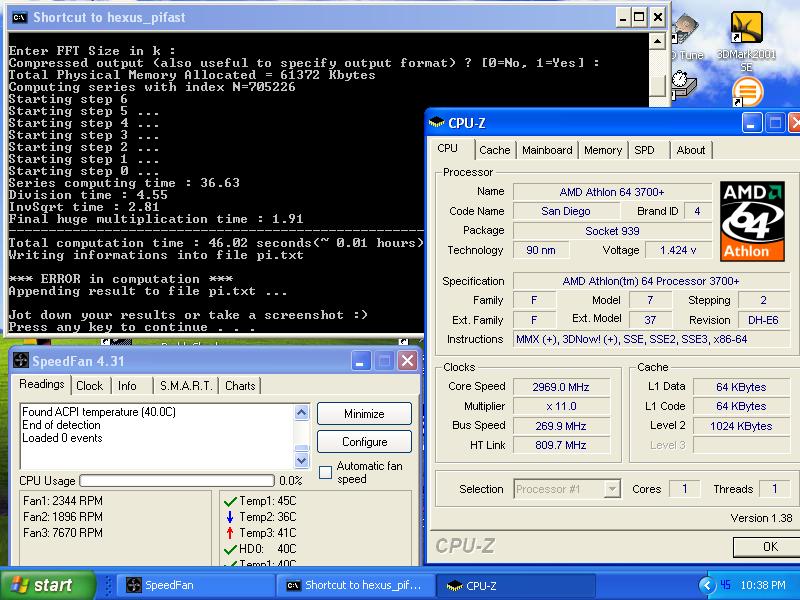Click the Revision DH-E6 value
Image resolution: width=800 pixels, height=600 pixels.
pos(763,320)
